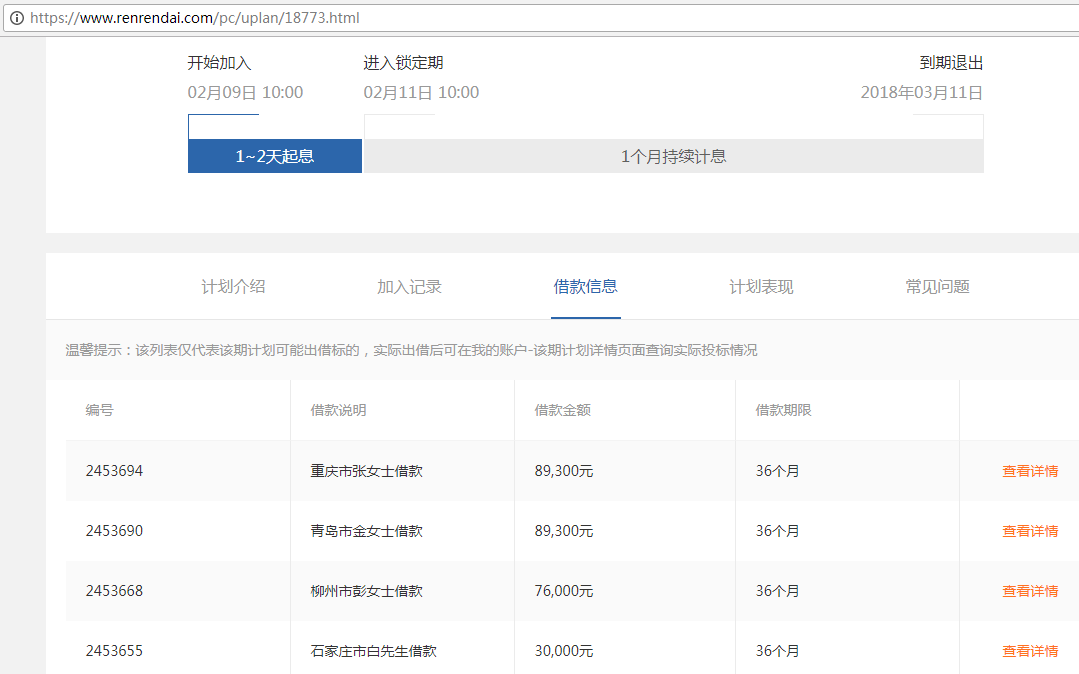Click the 编号 column header
1079x674 pixels.
tap(99, 410)
